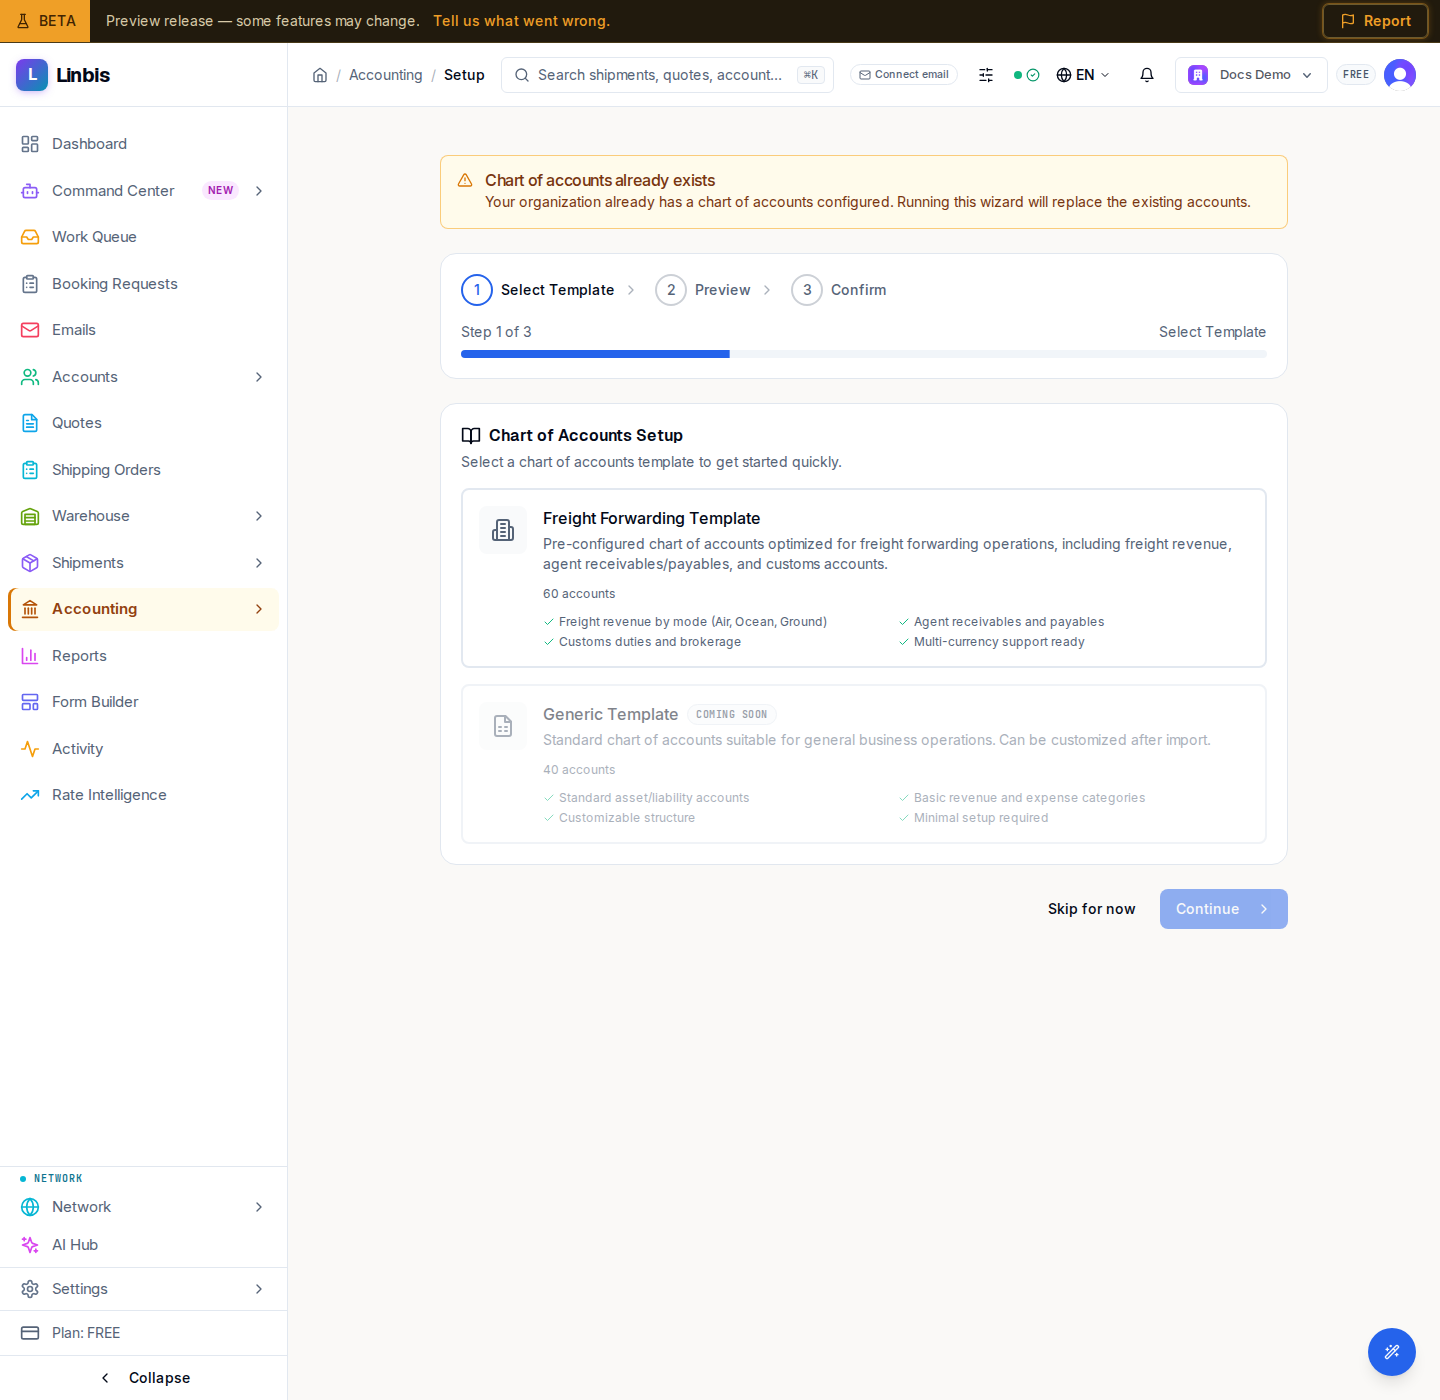Select the Freight Forwarding Template card
The width and height of the screenshot is (1440, 1400).
tap(864, 578)
